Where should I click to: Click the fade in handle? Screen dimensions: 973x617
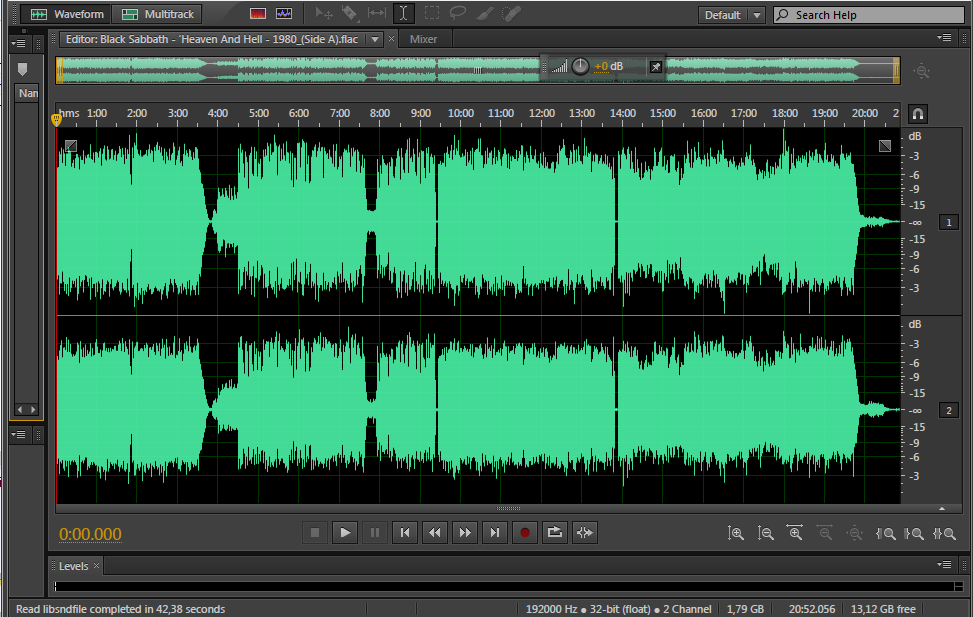[71, 146]
